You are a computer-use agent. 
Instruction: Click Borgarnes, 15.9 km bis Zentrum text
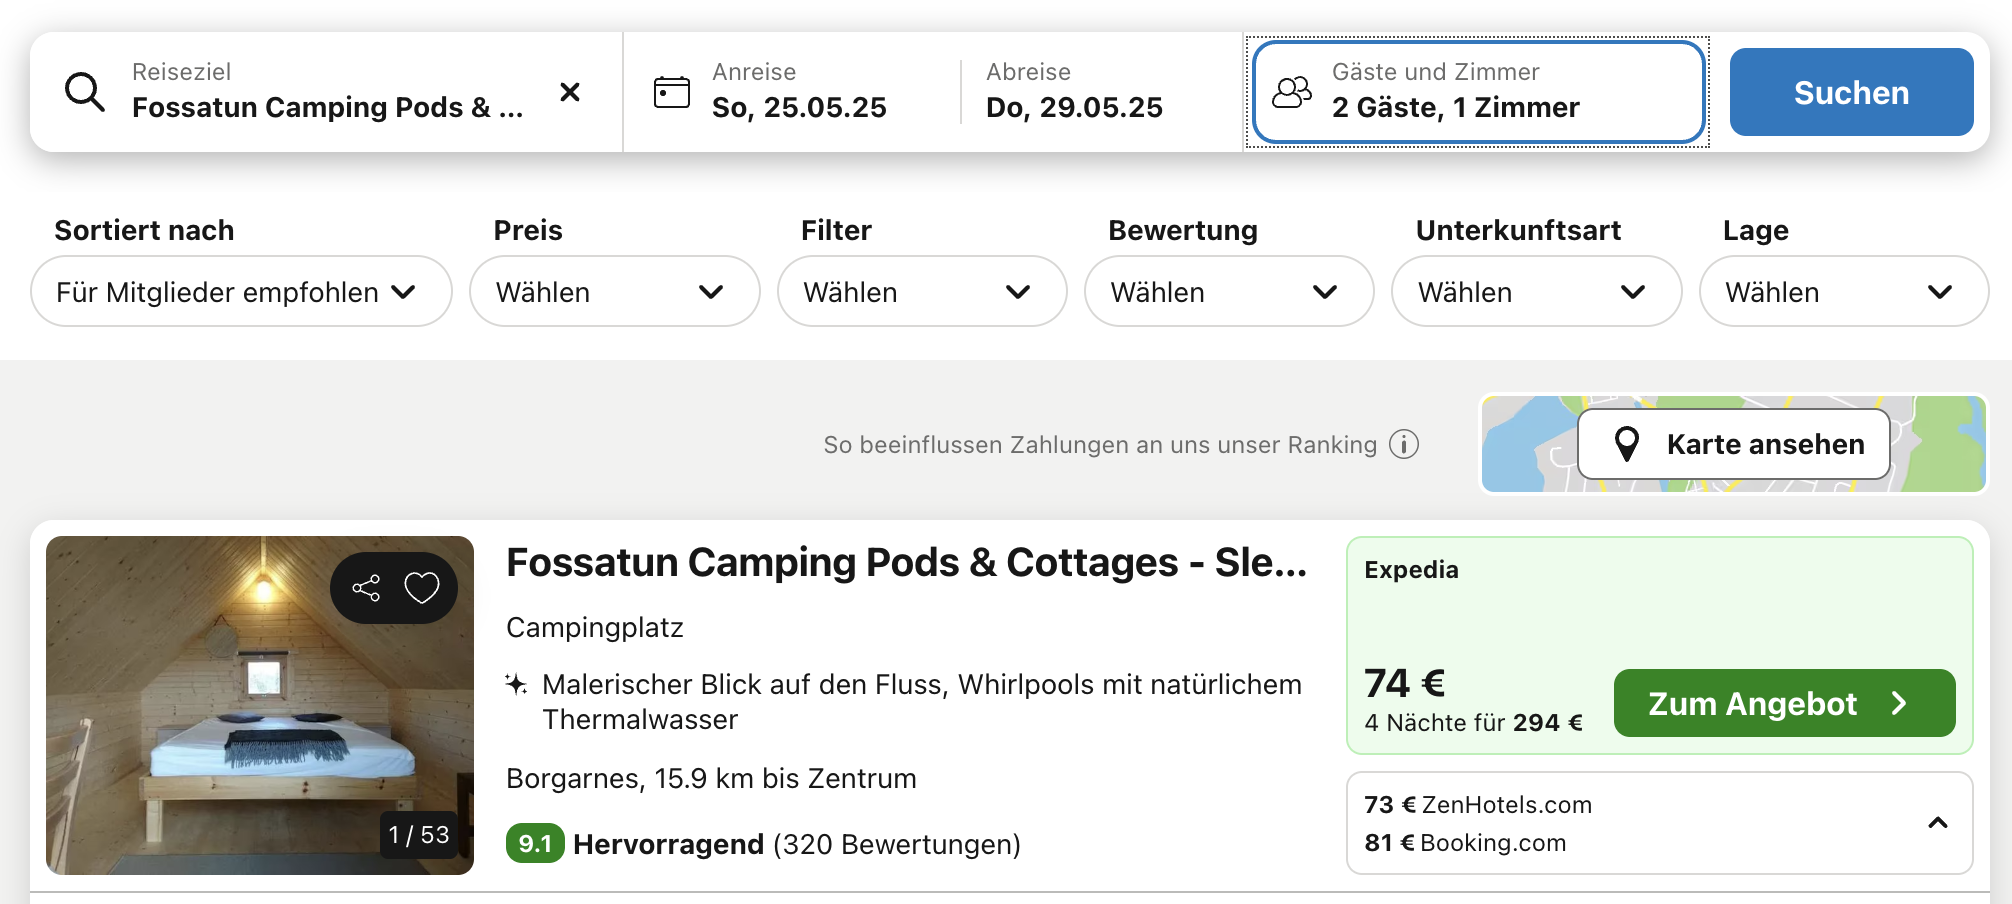[711, 778]
